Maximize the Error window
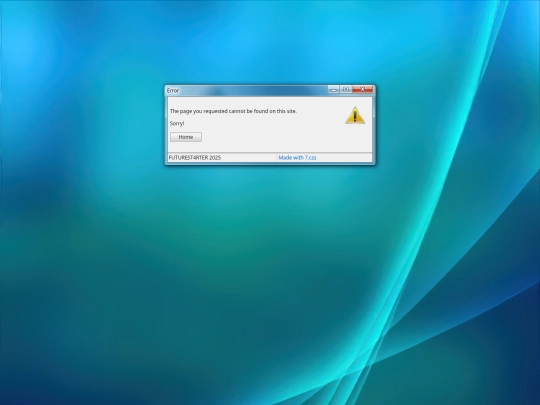Screen dimensions: 540x405 click(346, 90)
